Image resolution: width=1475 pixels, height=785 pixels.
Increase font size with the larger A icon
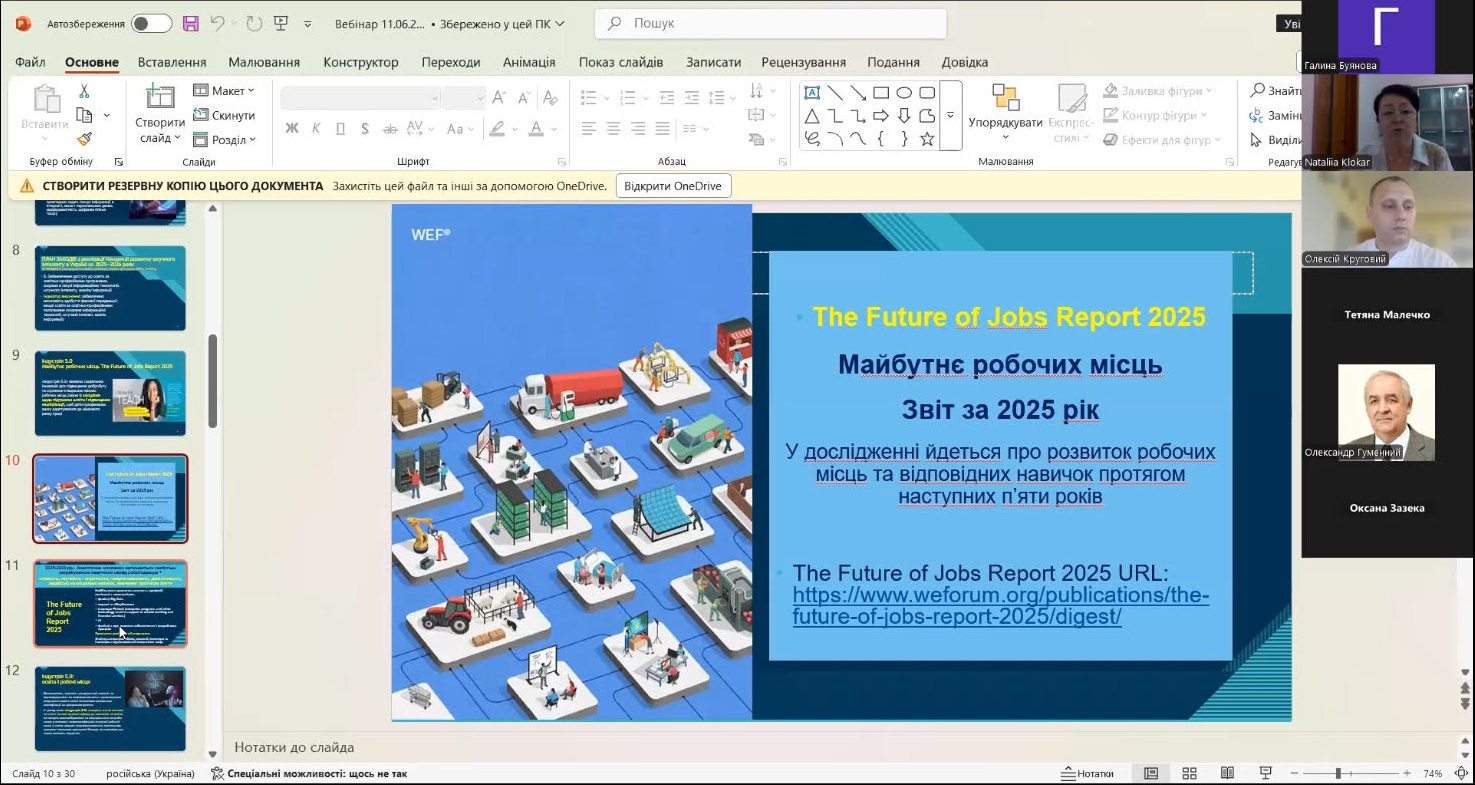point(499,98)
